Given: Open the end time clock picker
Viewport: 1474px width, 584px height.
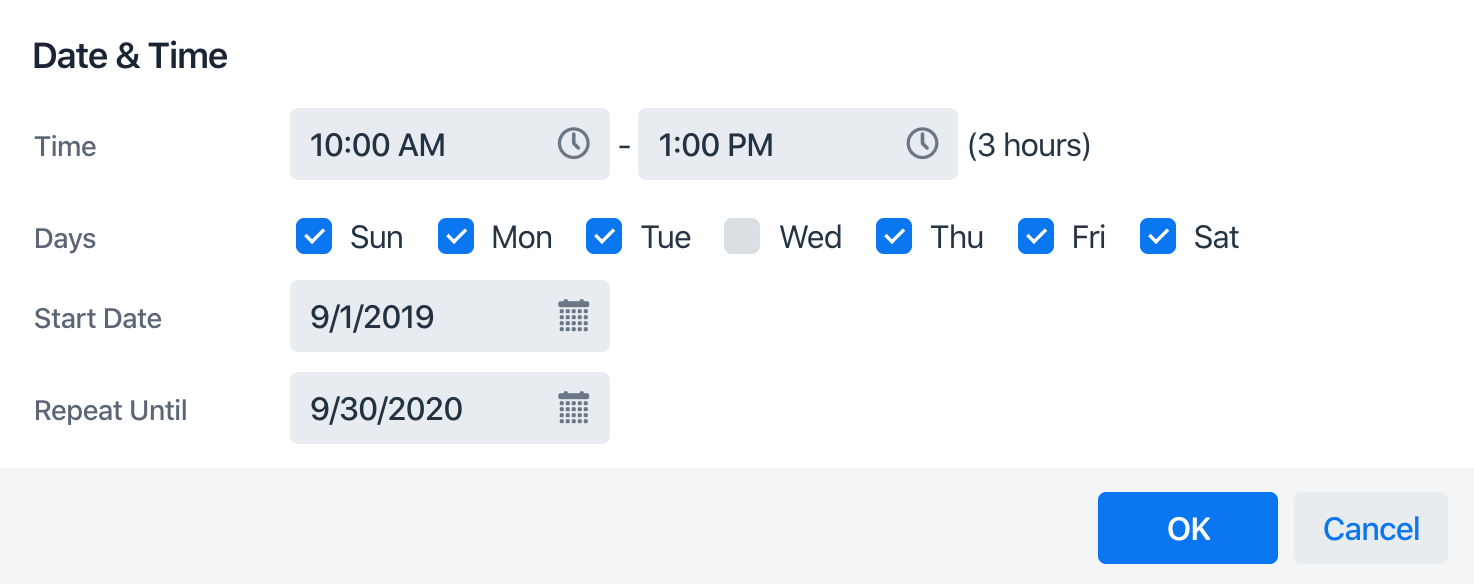Looking at the screenshot, I should tap(922, 144).
